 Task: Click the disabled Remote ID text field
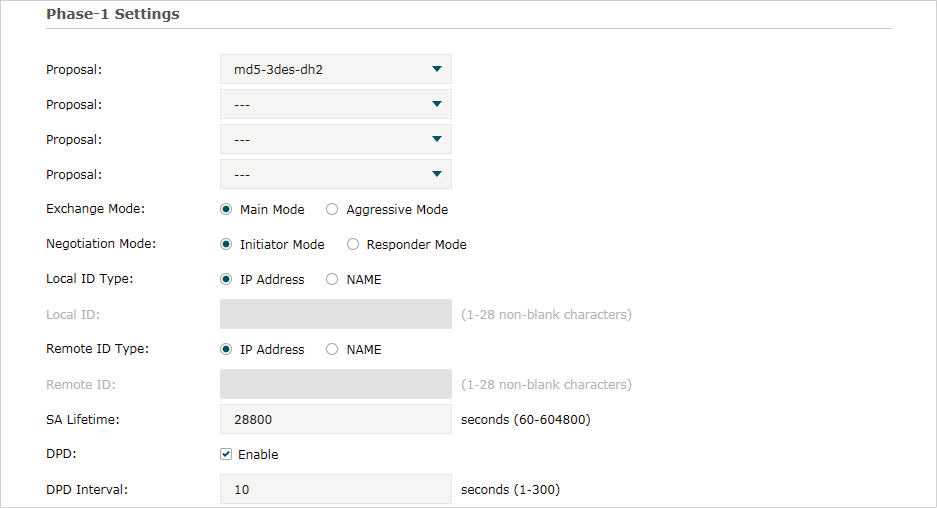[x=336, y=384]
